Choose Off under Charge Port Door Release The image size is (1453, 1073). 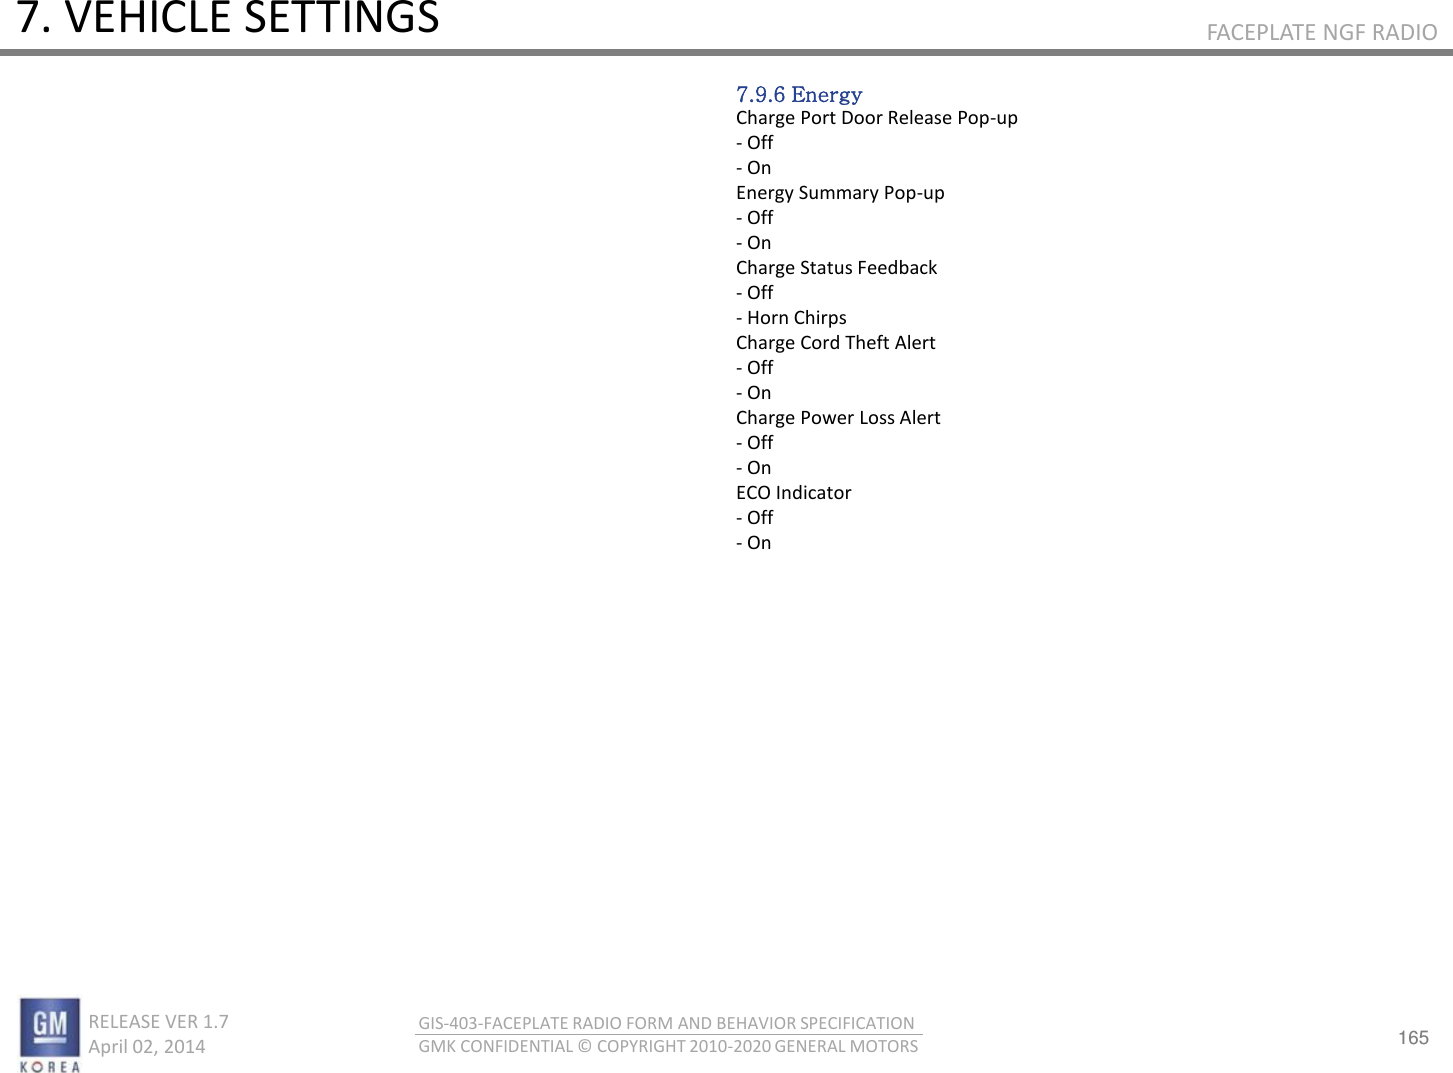[755, 143]
